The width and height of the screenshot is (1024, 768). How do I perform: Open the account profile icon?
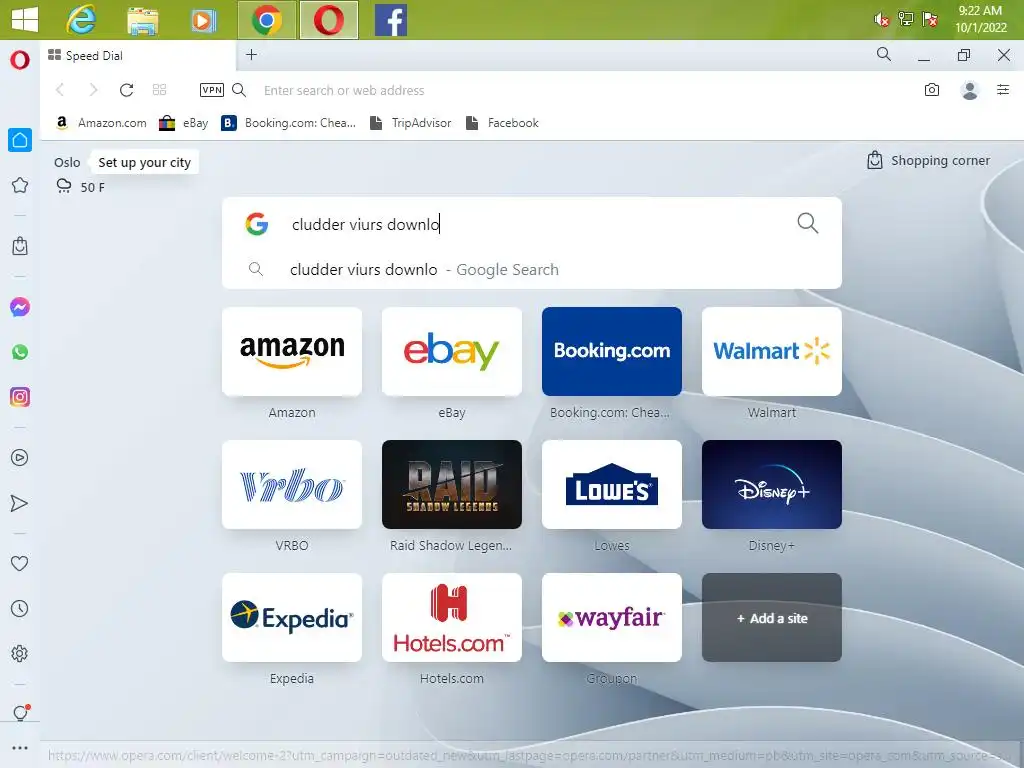(970, 90)
